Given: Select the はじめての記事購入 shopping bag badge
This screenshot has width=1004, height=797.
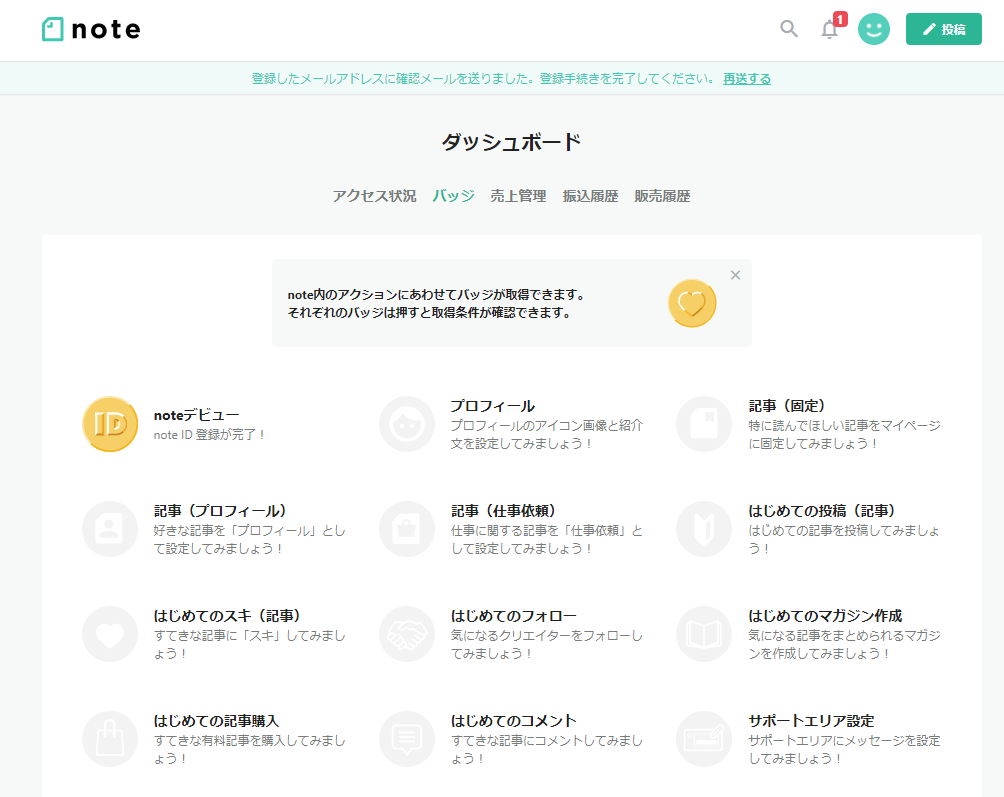Looking at the screenshot, I should 110,739.
